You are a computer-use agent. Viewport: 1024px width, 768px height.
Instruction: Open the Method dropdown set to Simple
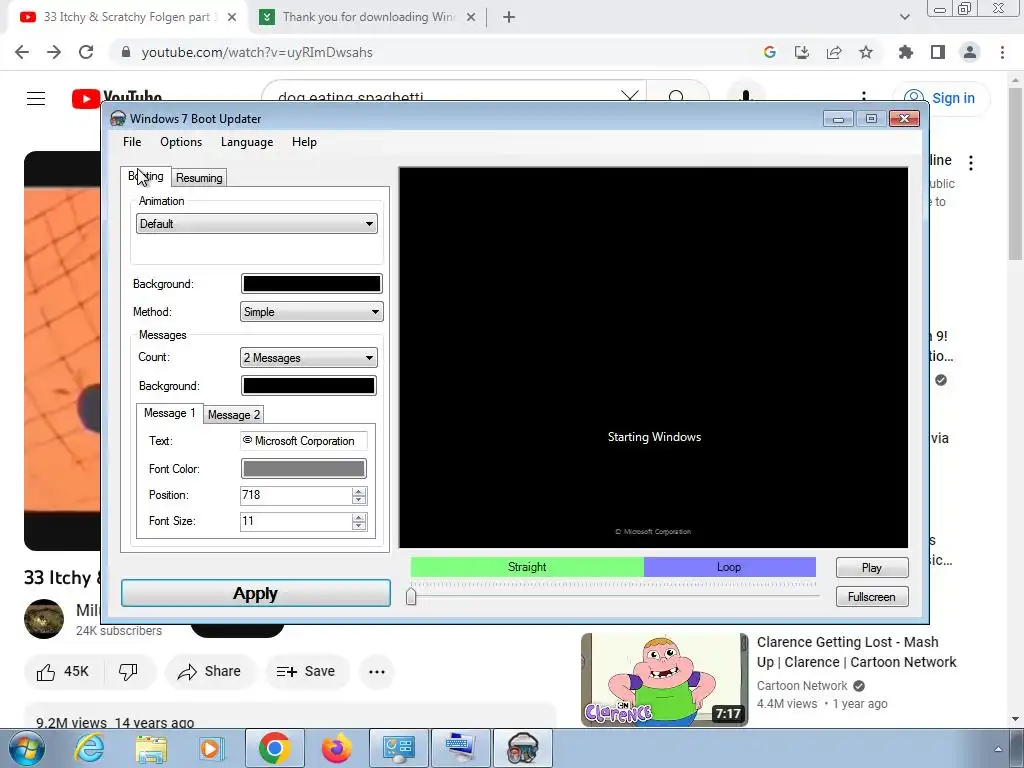click(312, 312)
